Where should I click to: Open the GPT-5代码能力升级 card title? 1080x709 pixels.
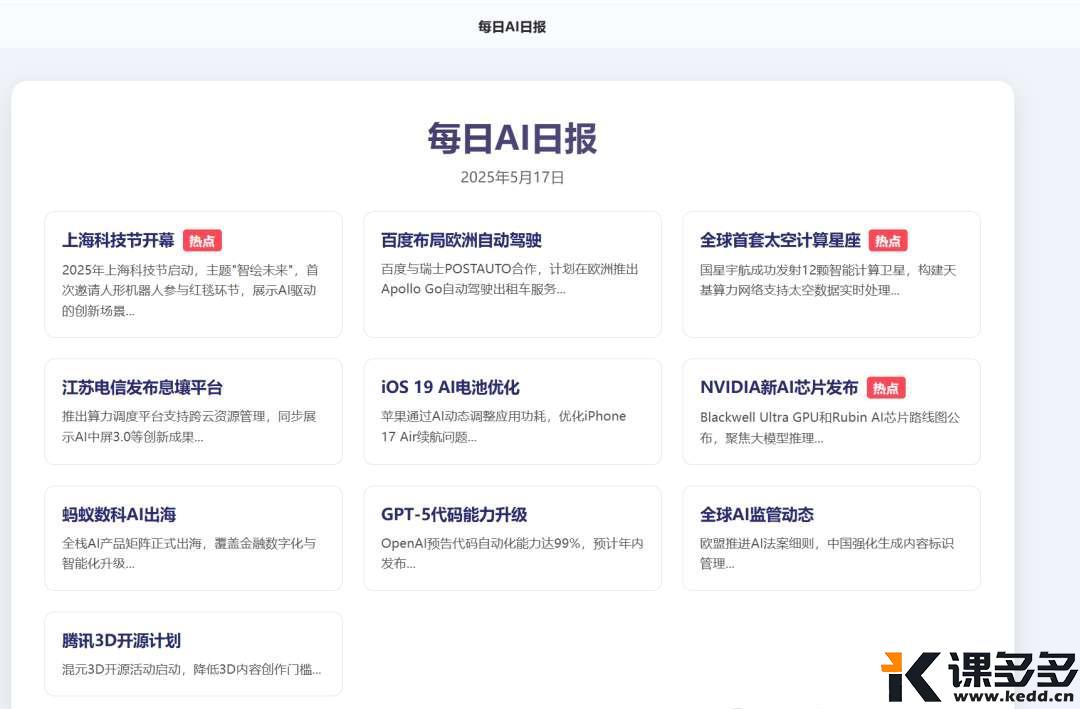[x=454, y=514]
